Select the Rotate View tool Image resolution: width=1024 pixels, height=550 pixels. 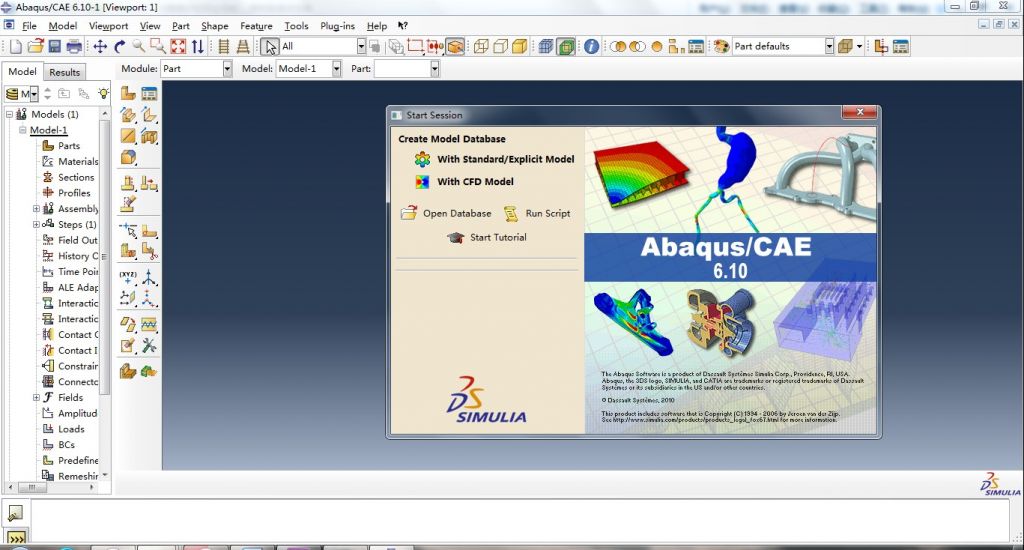[120, 46]
